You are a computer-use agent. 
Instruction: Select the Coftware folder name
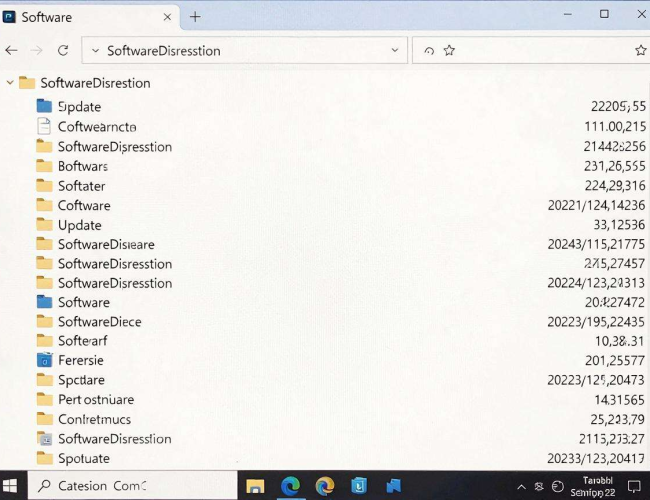pos(84,205)
